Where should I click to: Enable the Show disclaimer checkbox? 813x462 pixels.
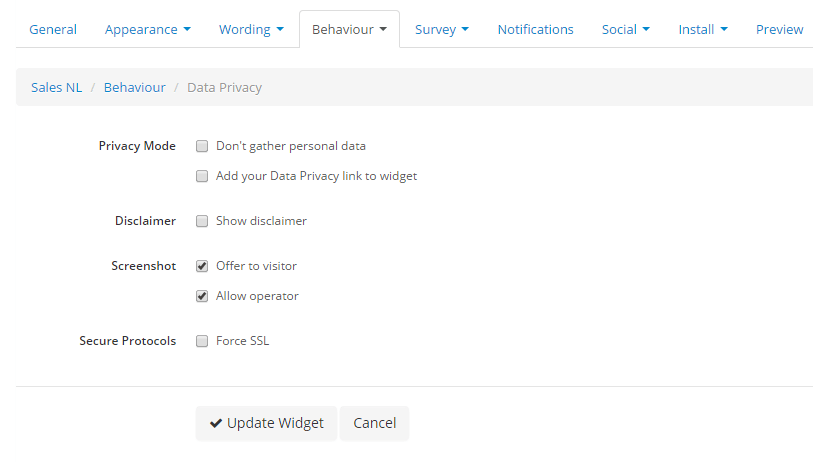click(x=202, y=221)
